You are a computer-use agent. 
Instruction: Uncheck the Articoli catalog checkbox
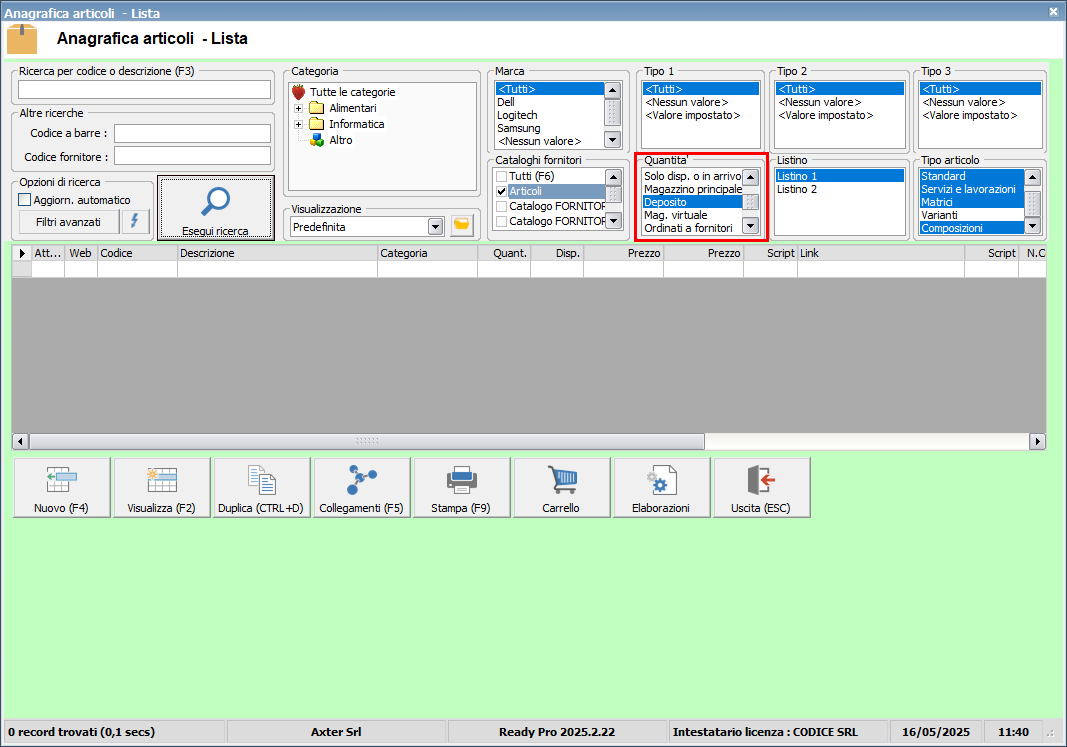pyautogui.click(x=502, y=191)
